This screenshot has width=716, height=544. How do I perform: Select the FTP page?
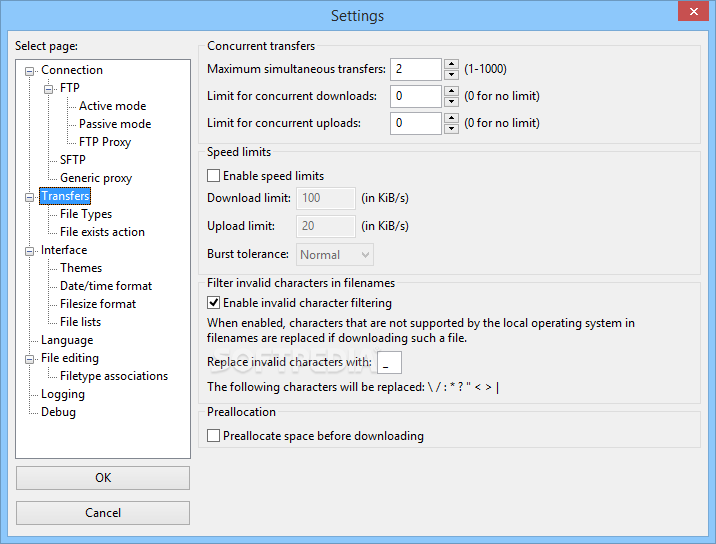[69, 88]
